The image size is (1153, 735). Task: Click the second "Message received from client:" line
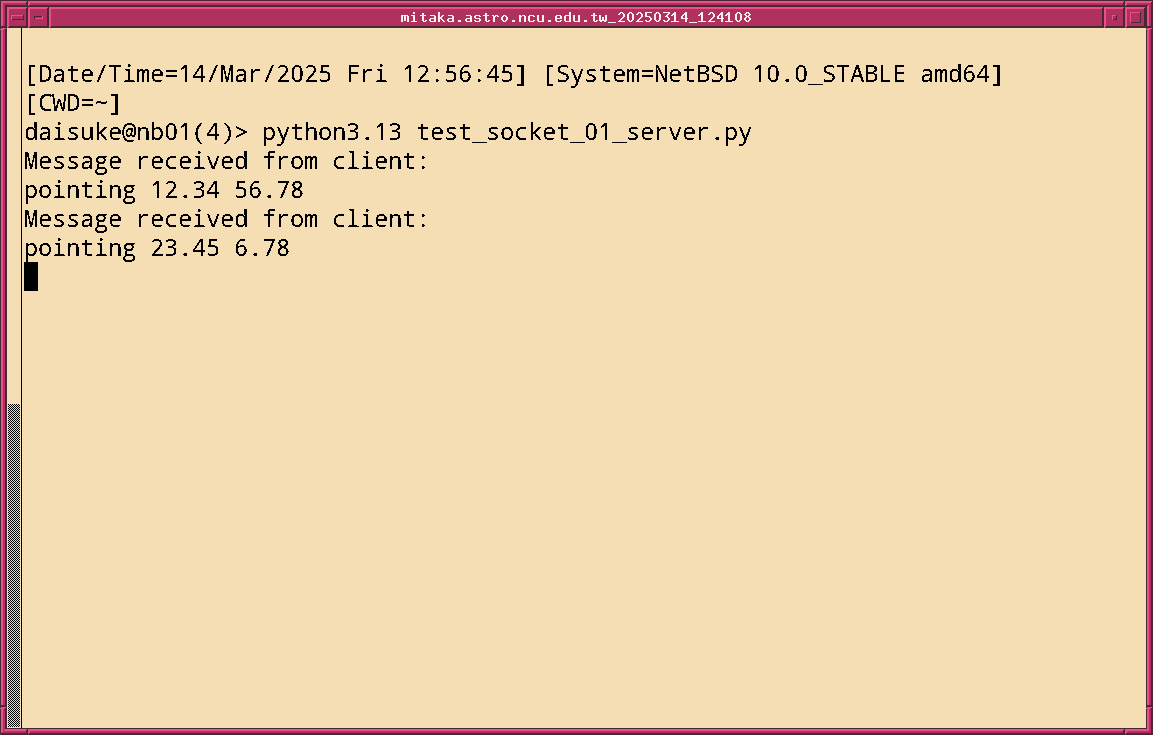click(226, 219)
